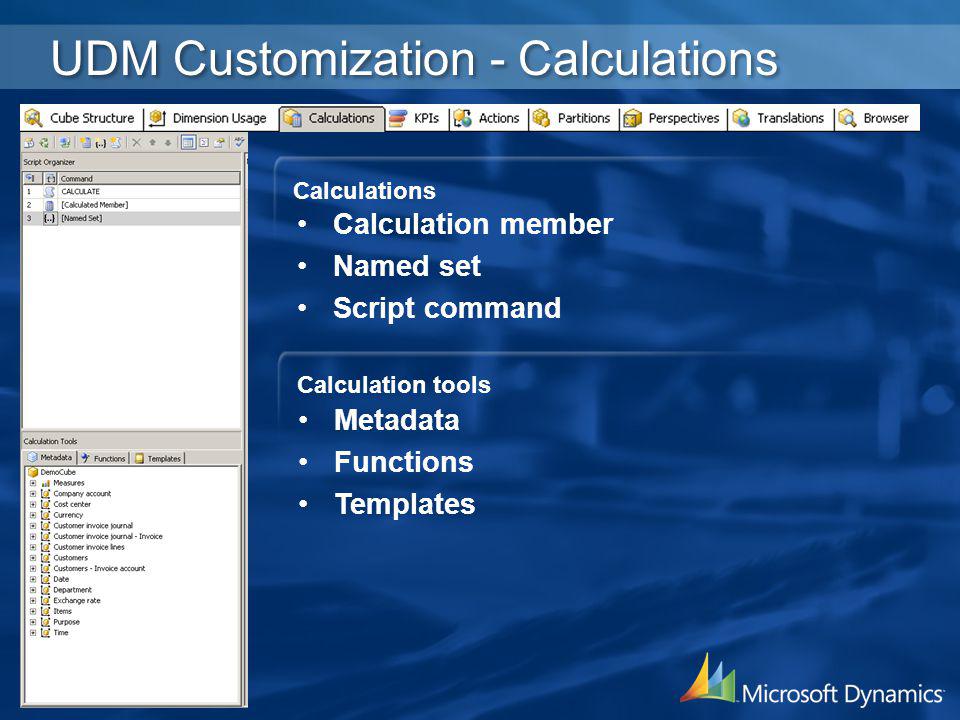This screenshot has width=960, height=720.
Task: Click the Date dimension icon
Action: [45, 579]
